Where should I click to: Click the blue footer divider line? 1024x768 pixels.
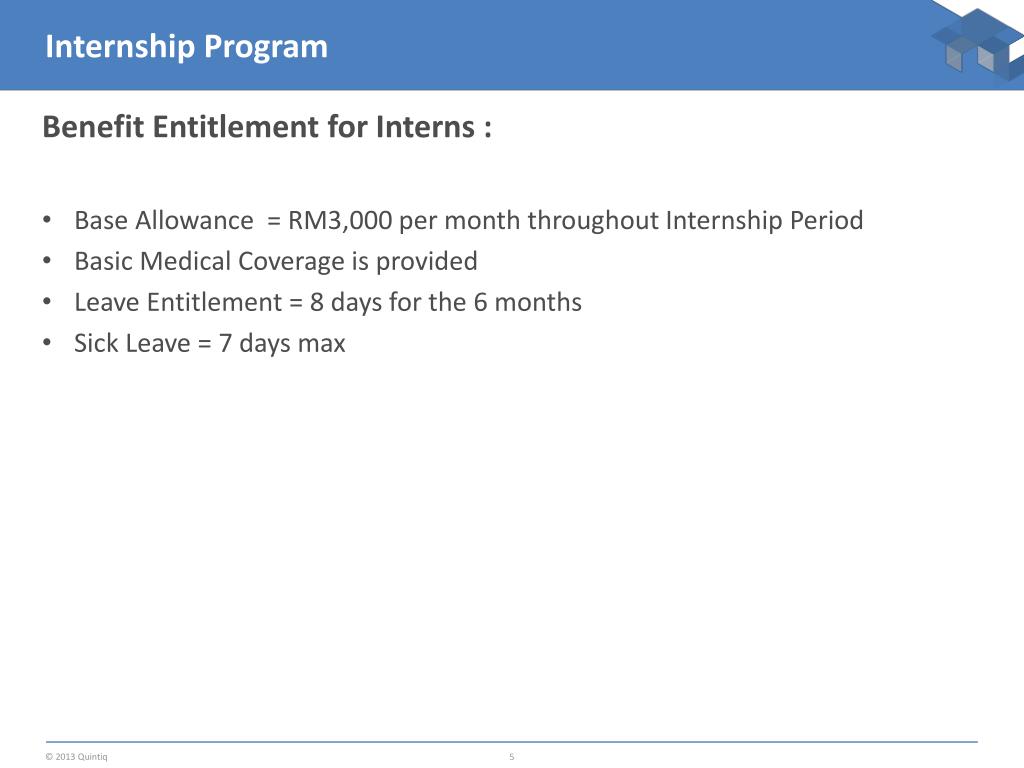click(512, 742)
